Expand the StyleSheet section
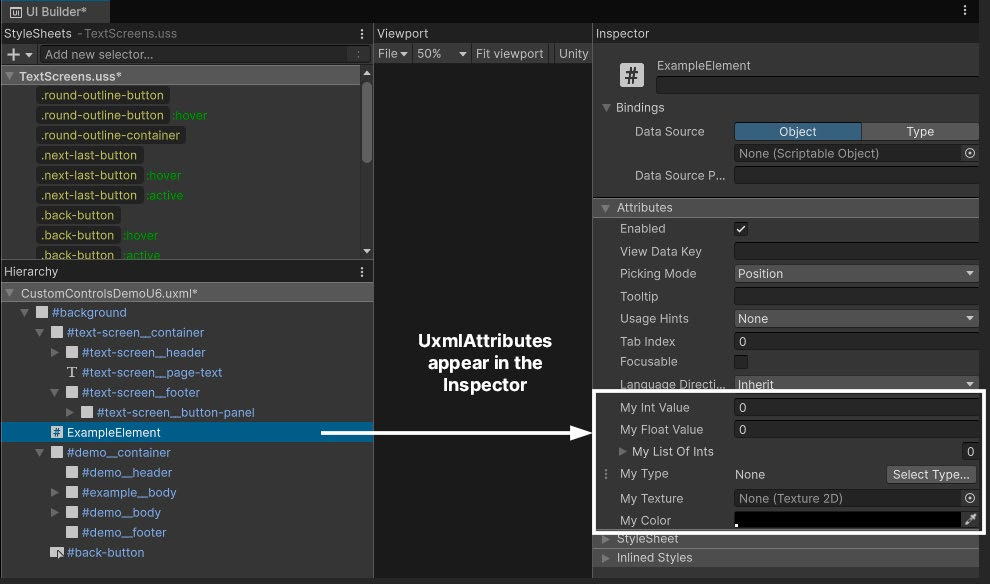 coord(606,539)
